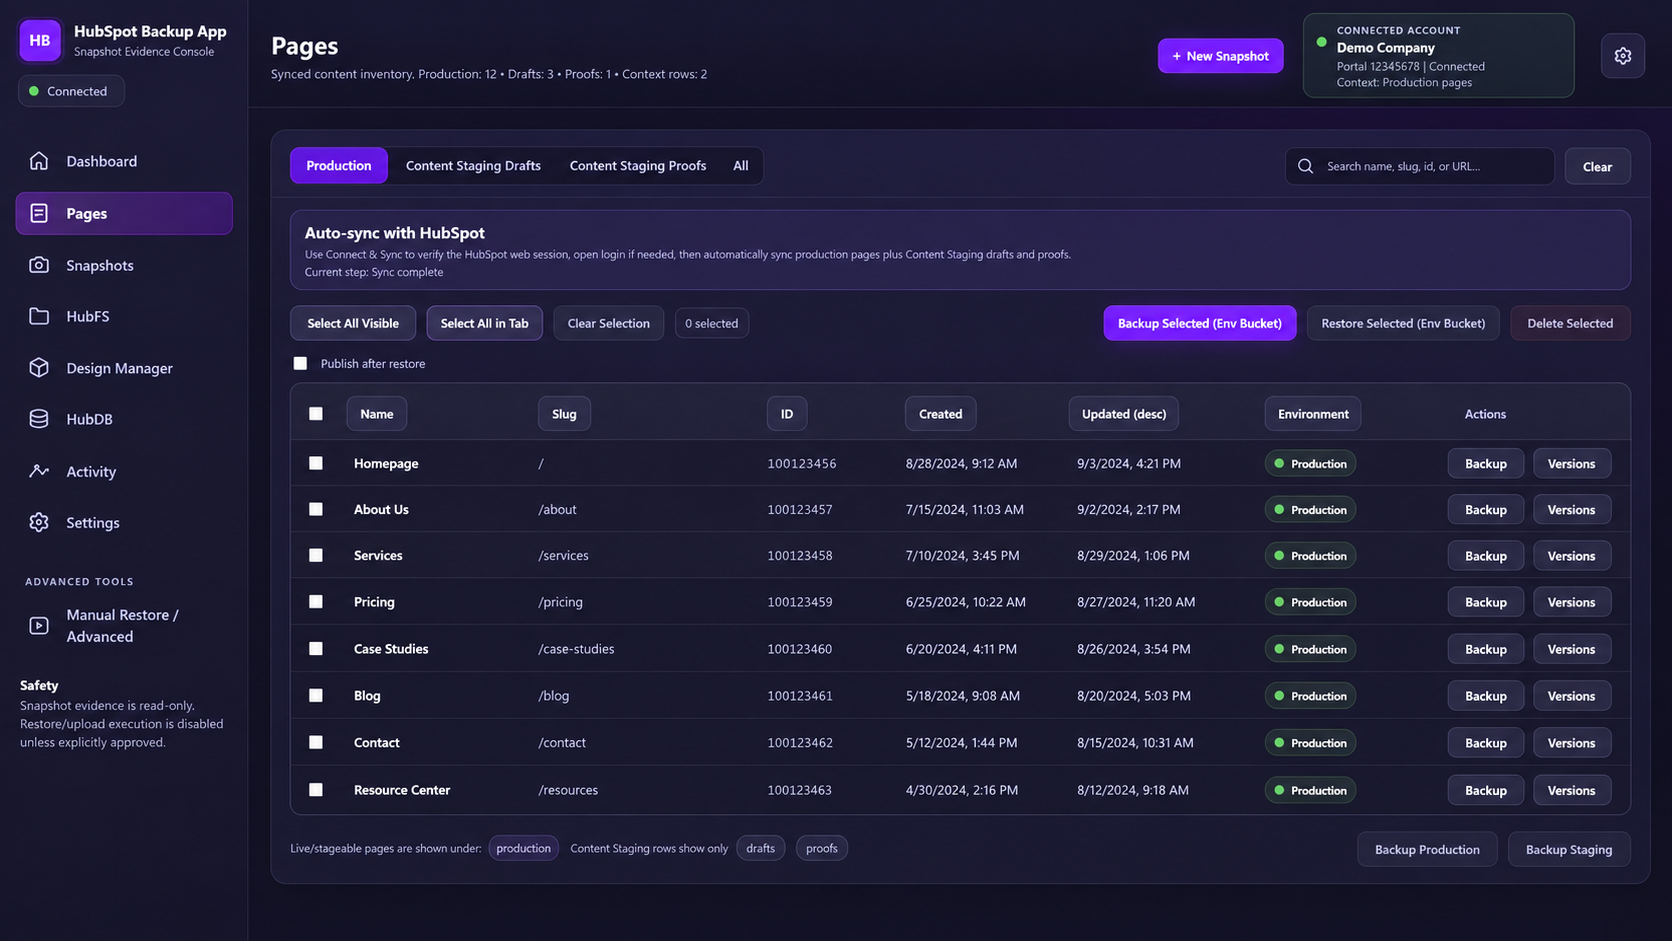Viewport: 1672px width, 941px height.
Task: Click the search magnifier icon
Action: click(x=1305, y=166)
